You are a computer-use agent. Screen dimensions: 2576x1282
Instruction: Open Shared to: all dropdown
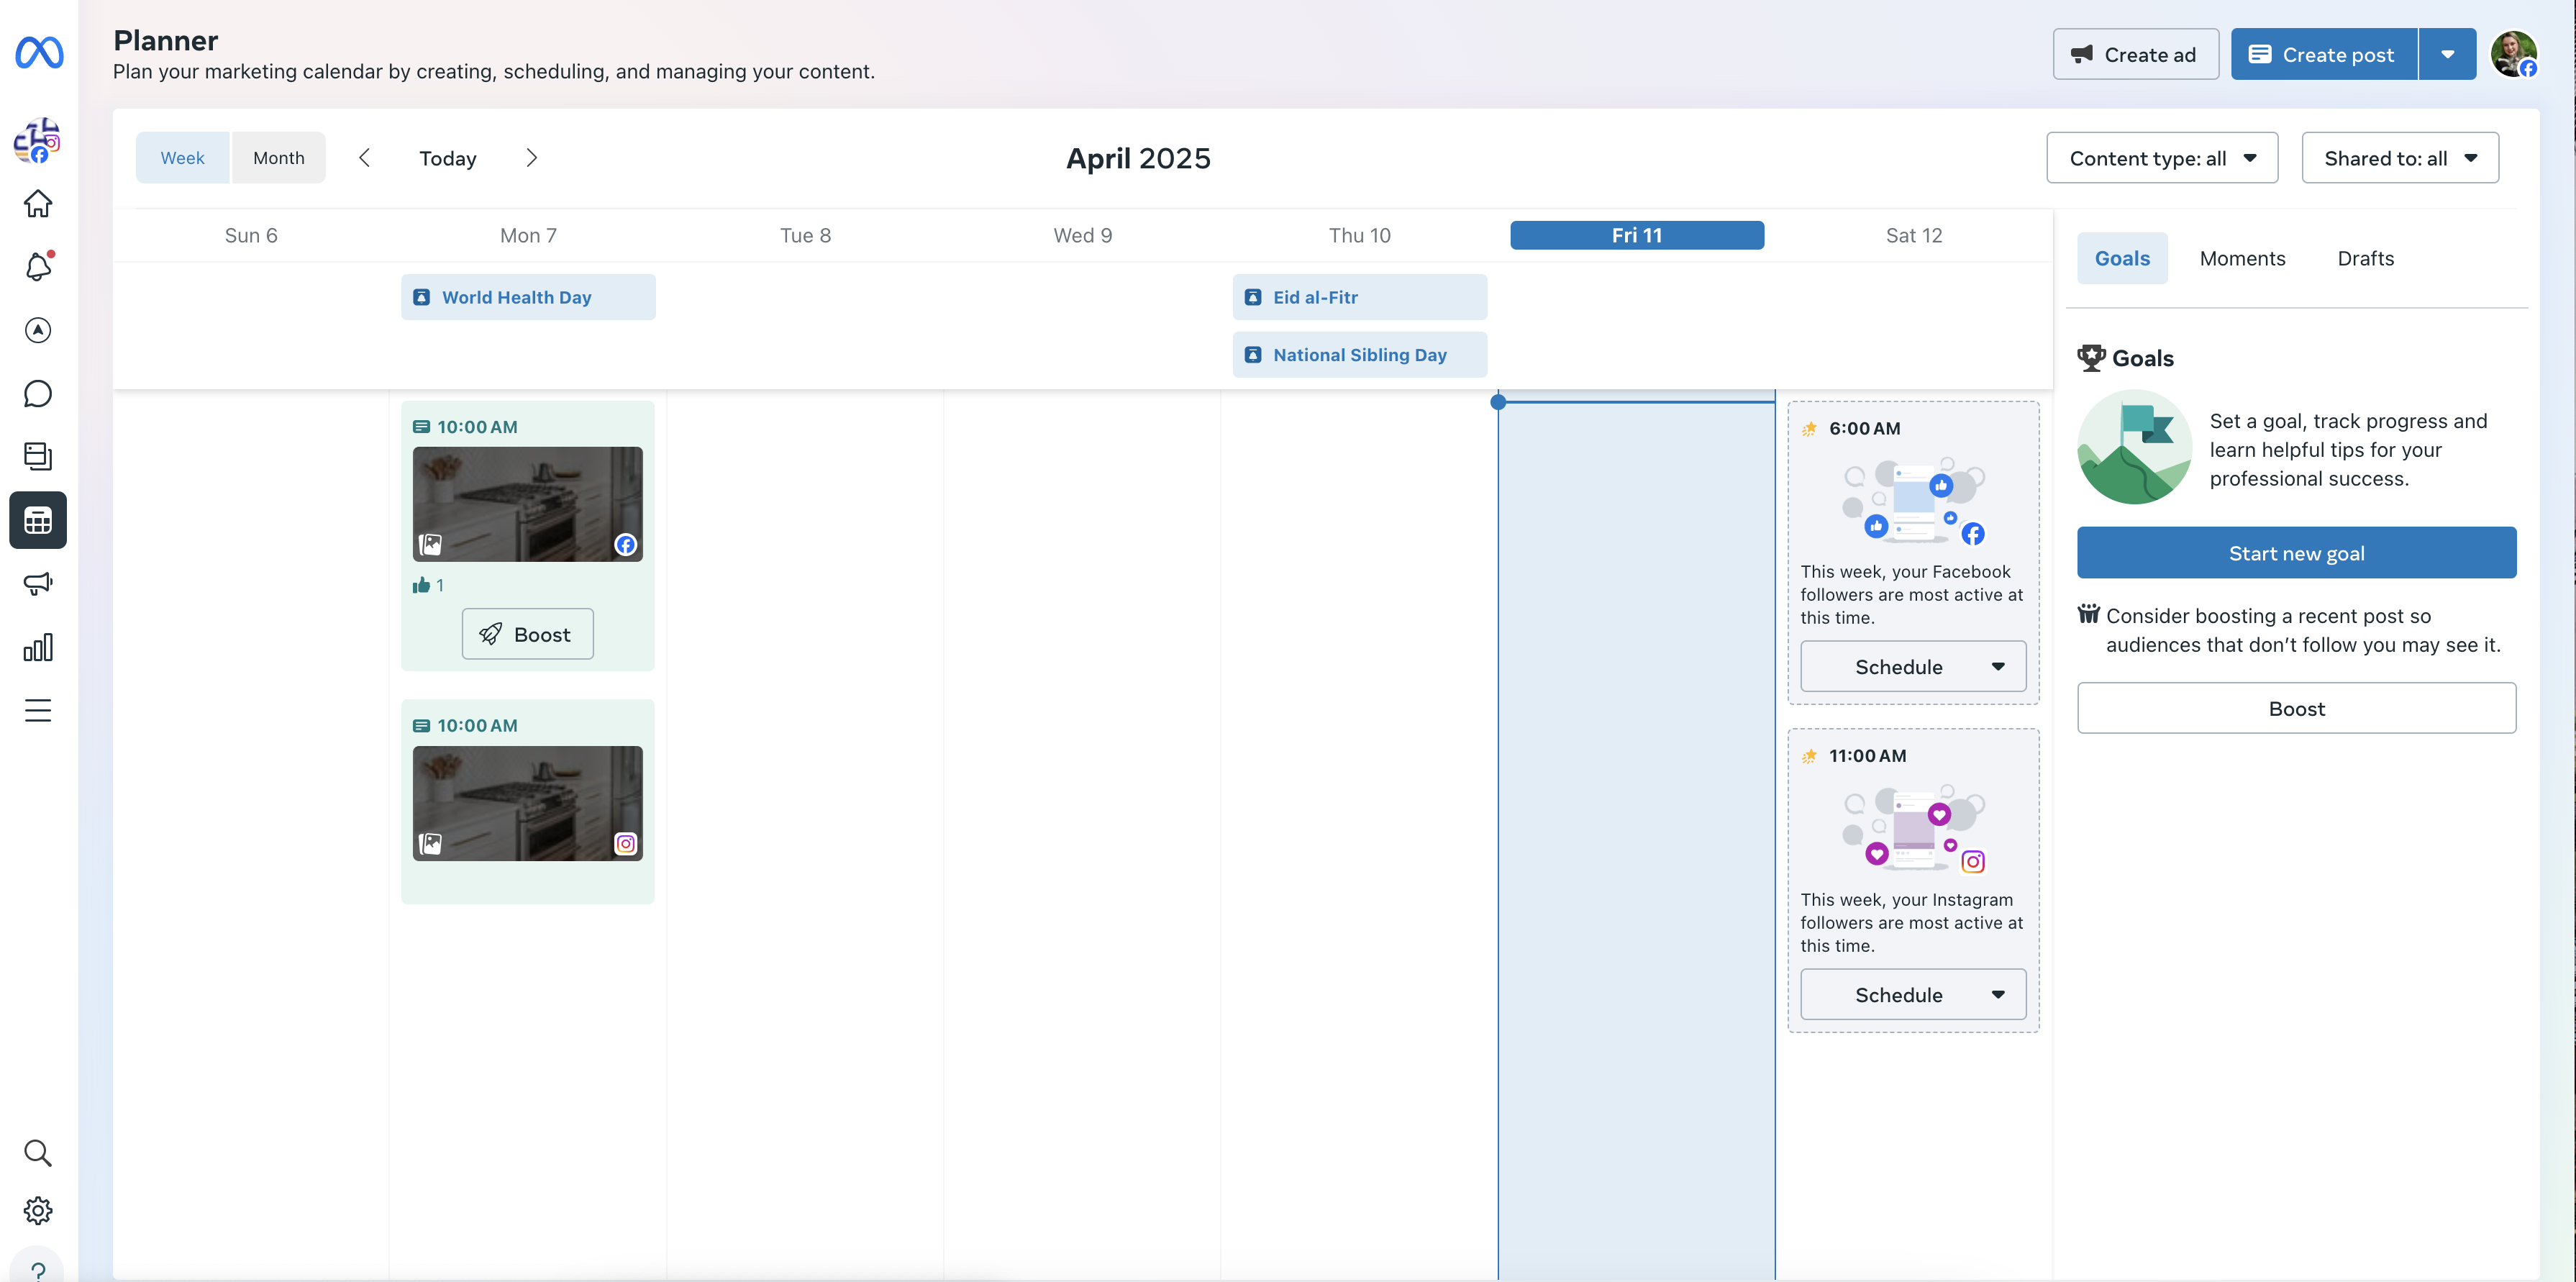pyautogui.click(x=2400, y=158)
